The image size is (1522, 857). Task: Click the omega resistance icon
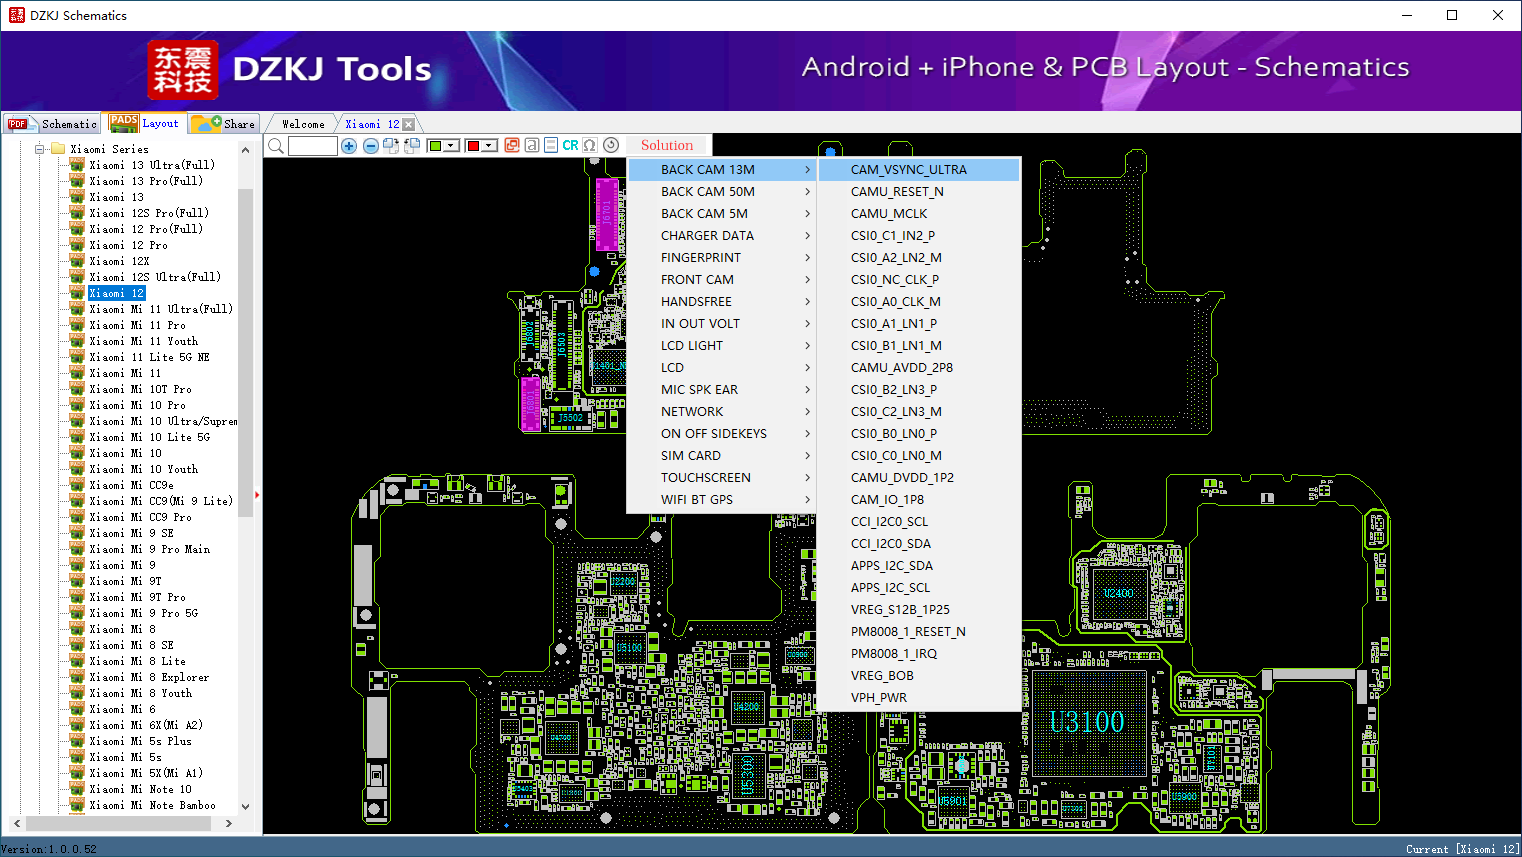tap(590, 145)
